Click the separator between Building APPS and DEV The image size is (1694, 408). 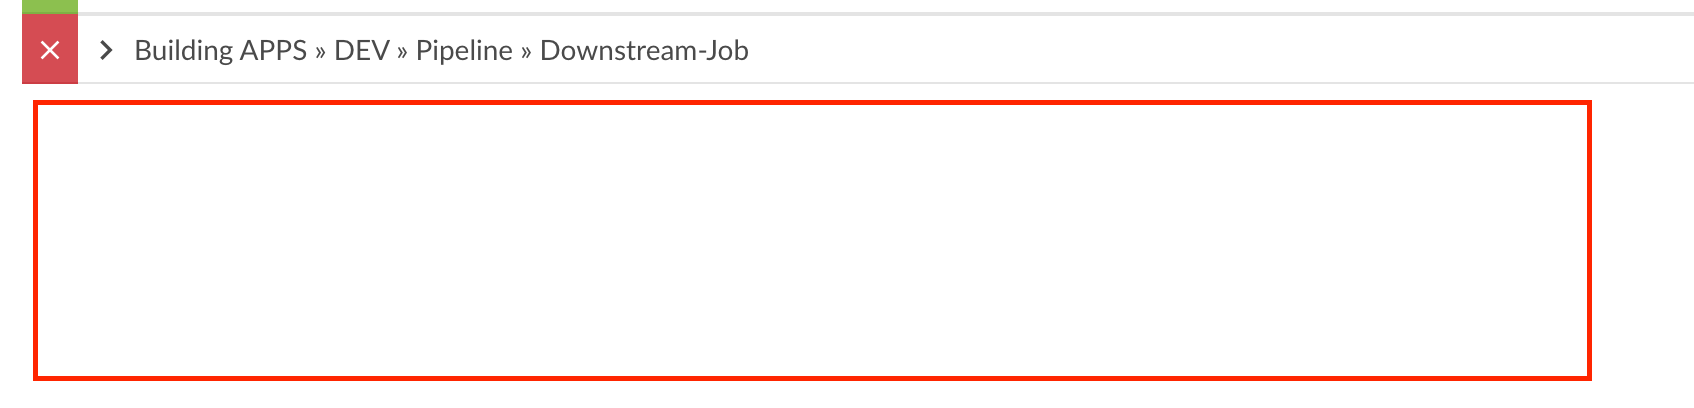coord(320,52)
